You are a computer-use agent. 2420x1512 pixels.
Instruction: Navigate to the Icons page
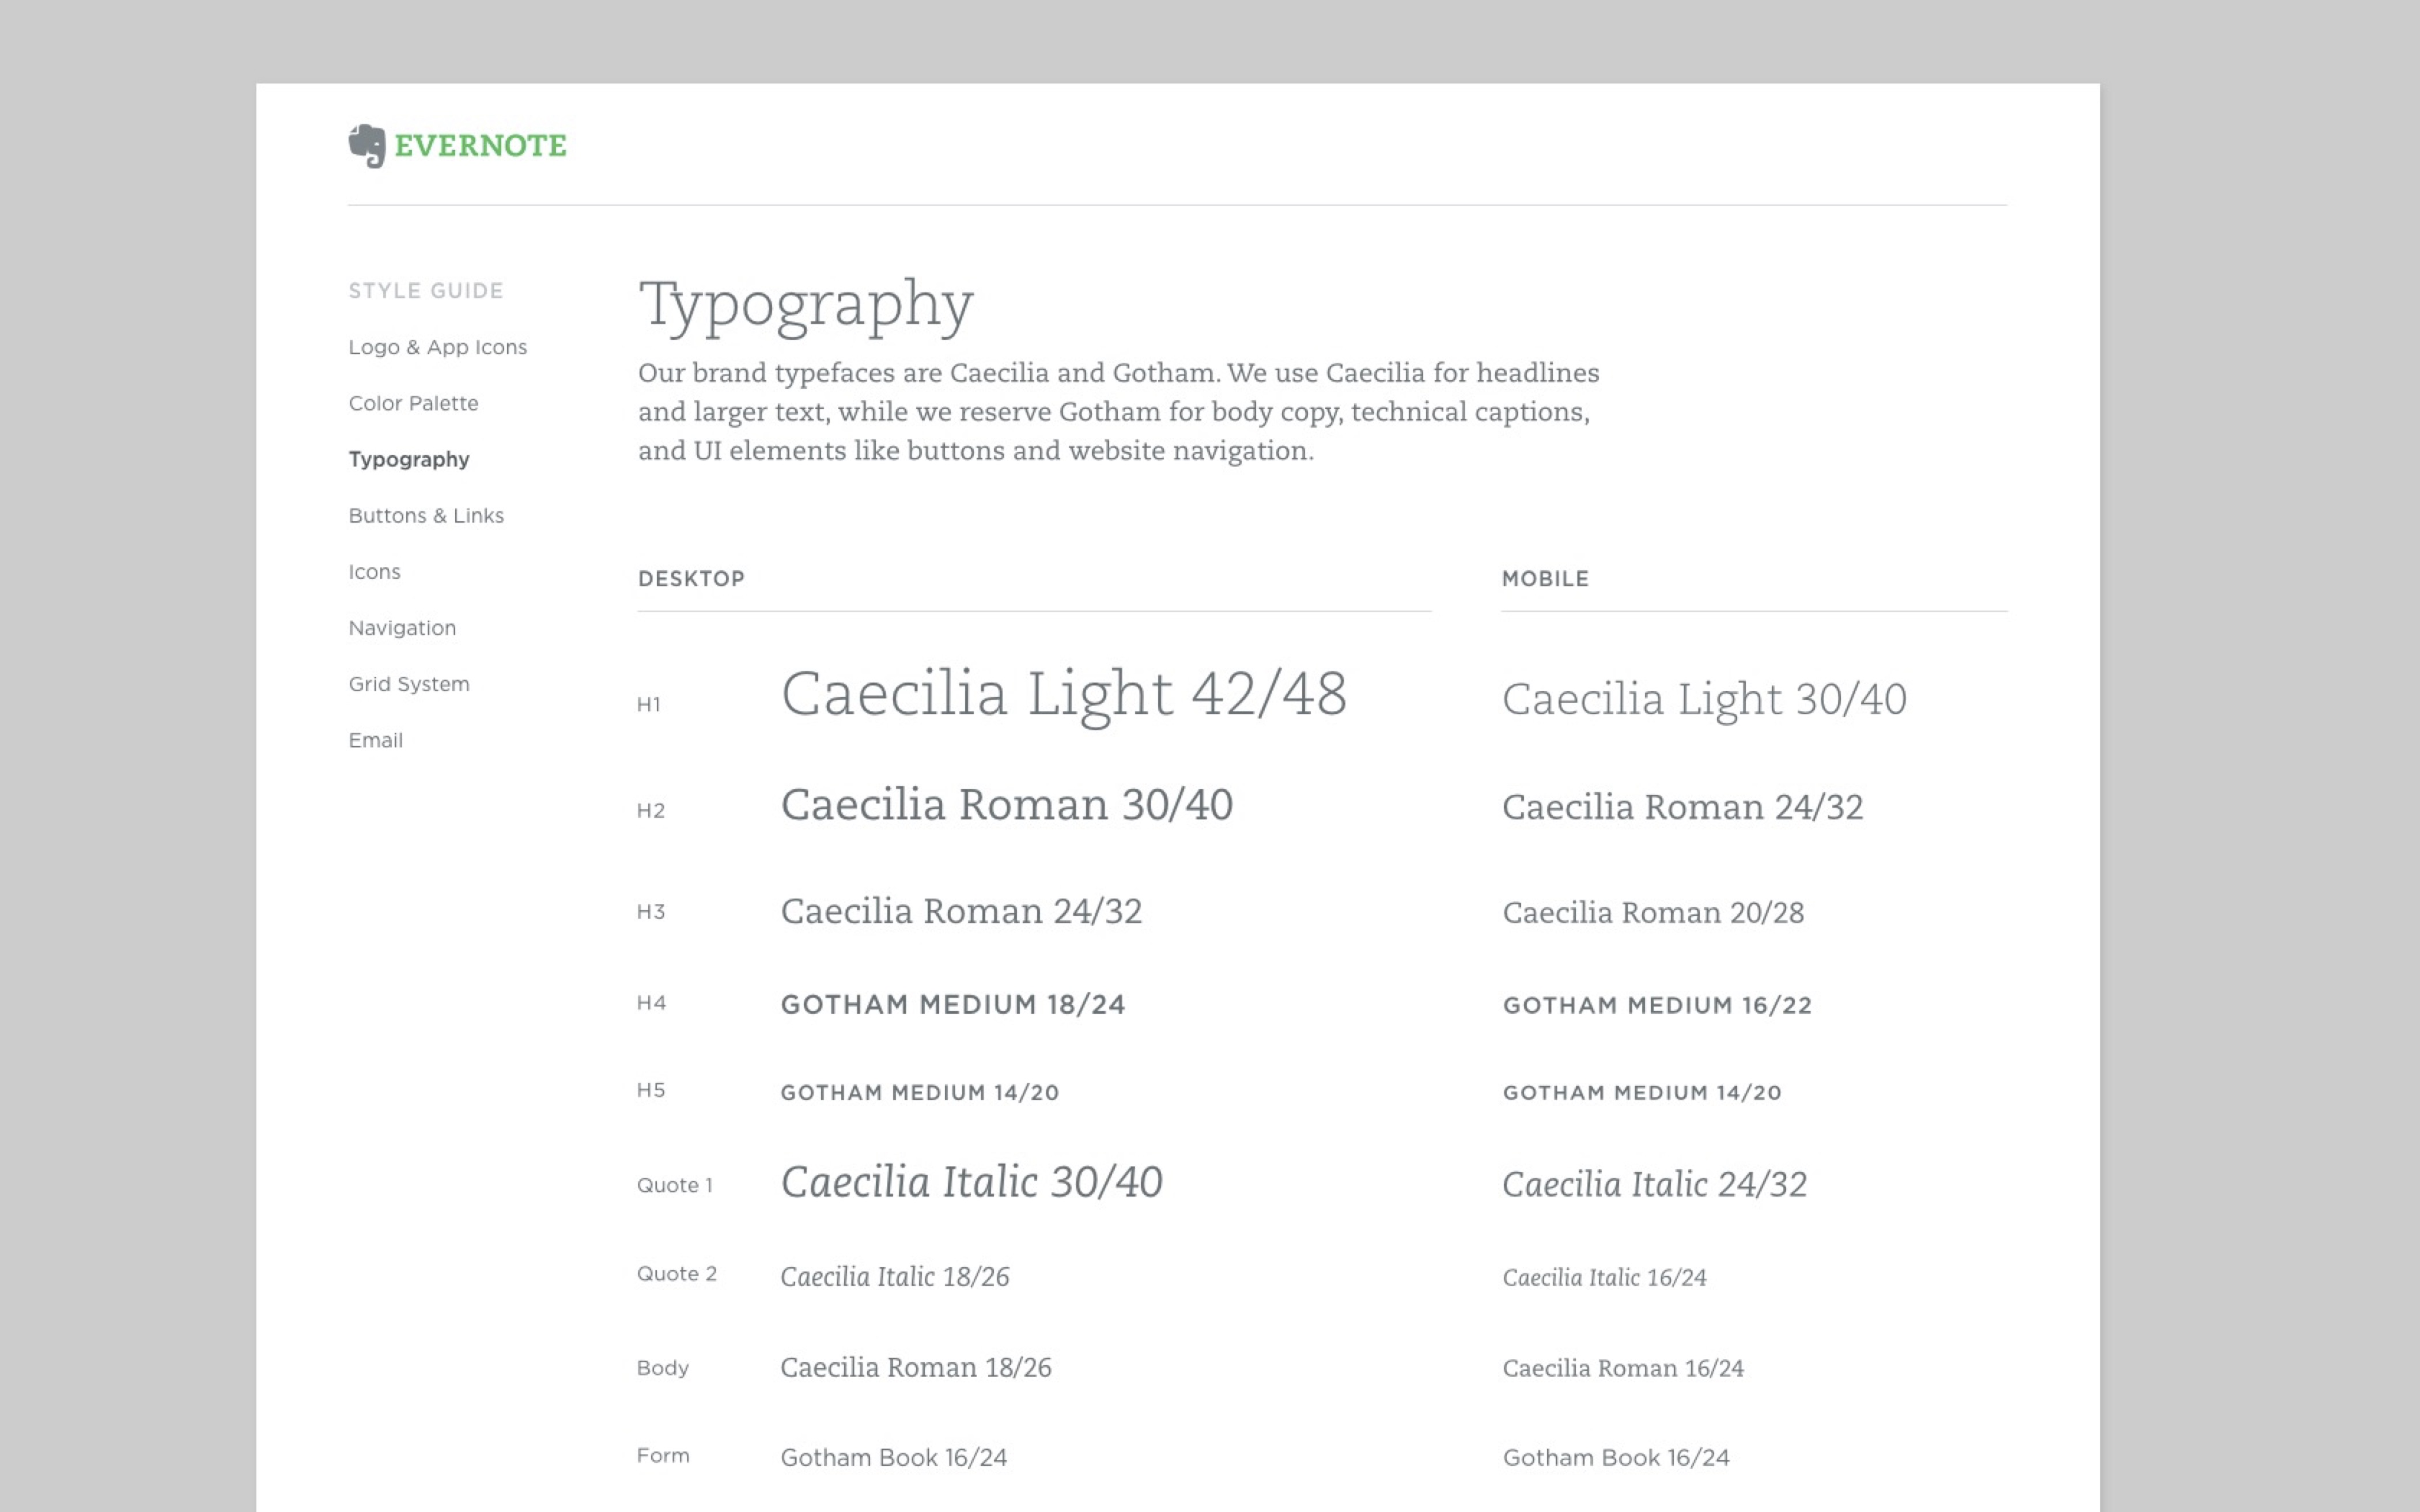[x=374, y=572]
